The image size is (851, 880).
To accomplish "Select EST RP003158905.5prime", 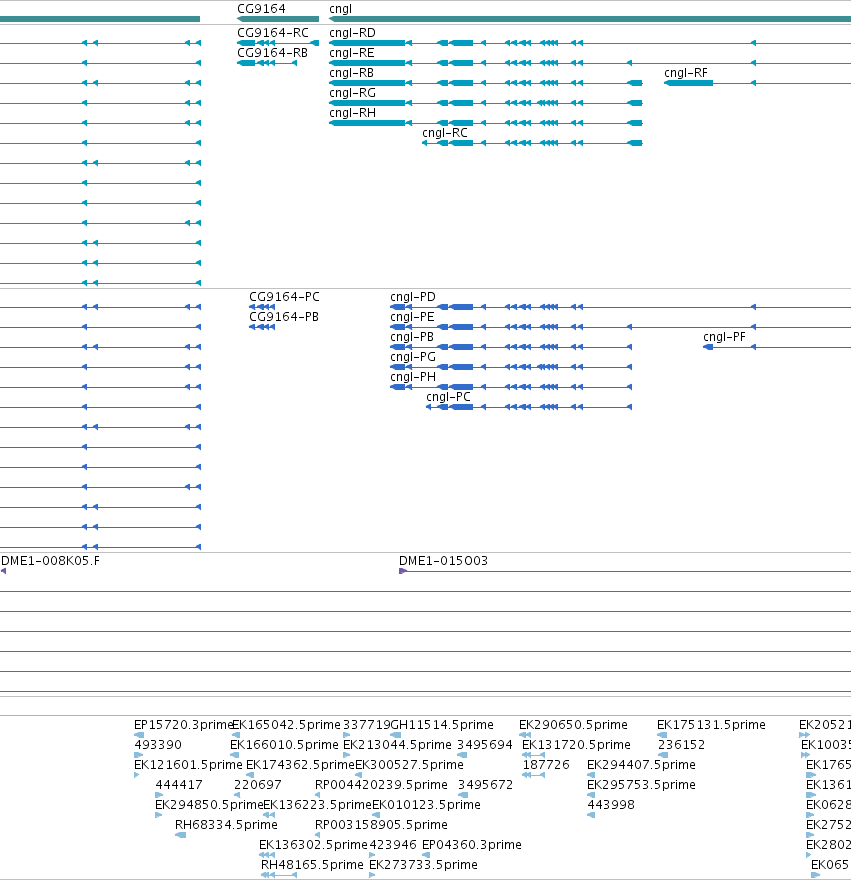I will point(381,825).
